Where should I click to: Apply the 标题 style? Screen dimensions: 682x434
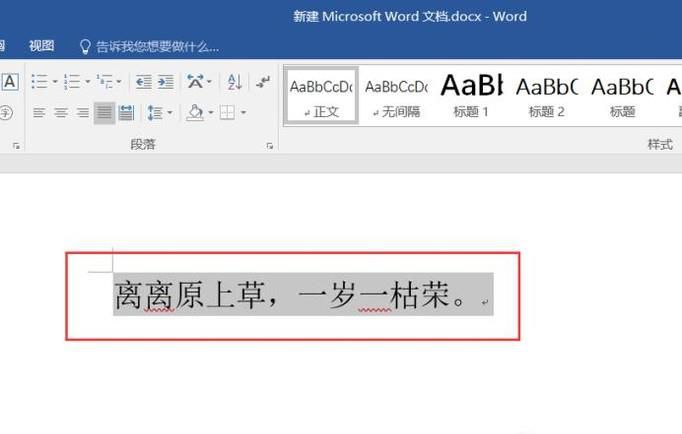[622, 96]
